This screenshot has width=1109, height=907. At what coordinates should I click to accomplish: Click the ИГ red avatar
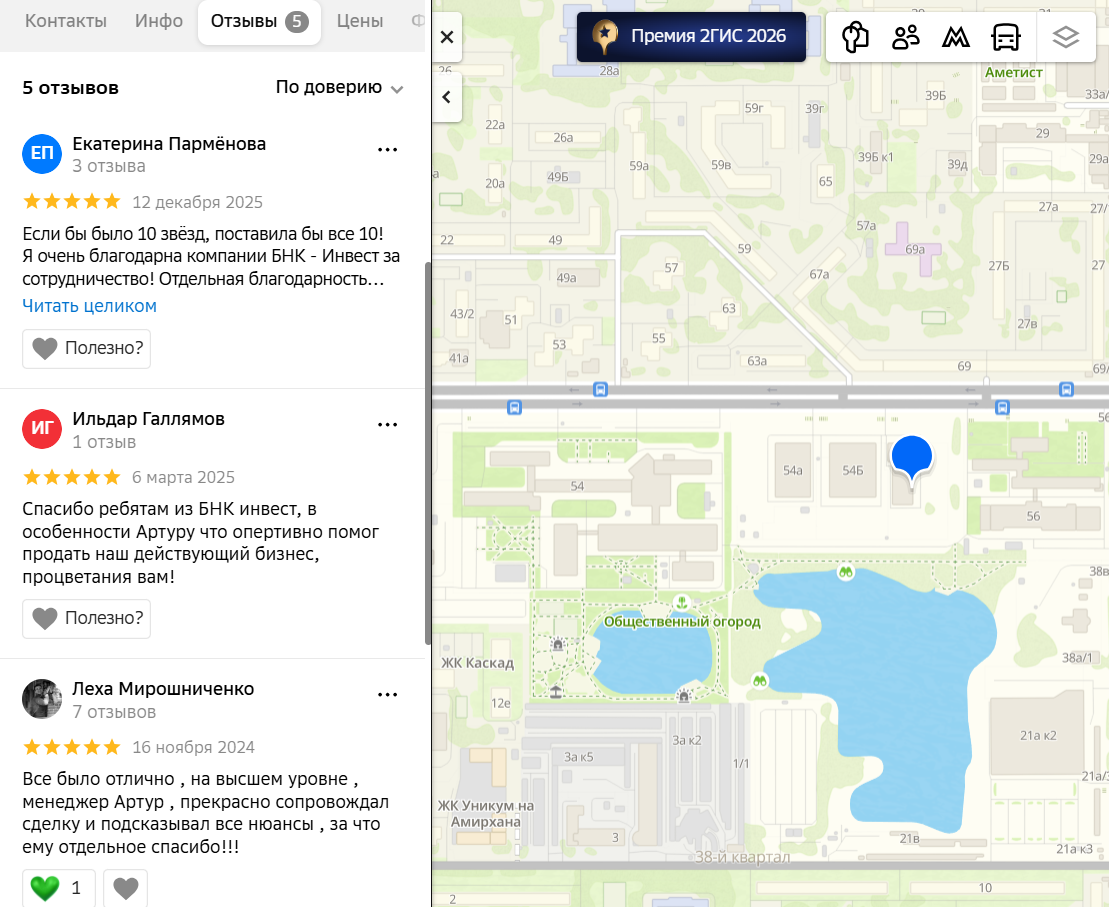point(42,429)
